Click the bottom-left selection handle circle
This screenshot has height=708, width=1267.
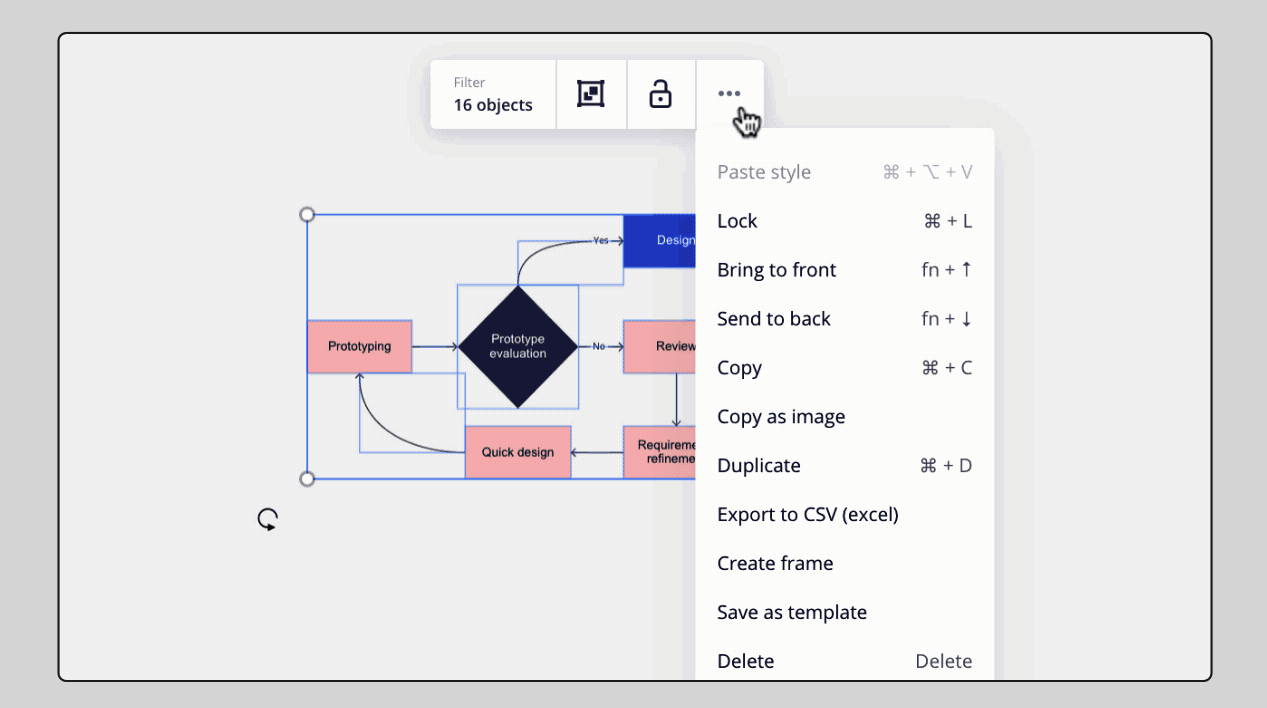(306, 479)
